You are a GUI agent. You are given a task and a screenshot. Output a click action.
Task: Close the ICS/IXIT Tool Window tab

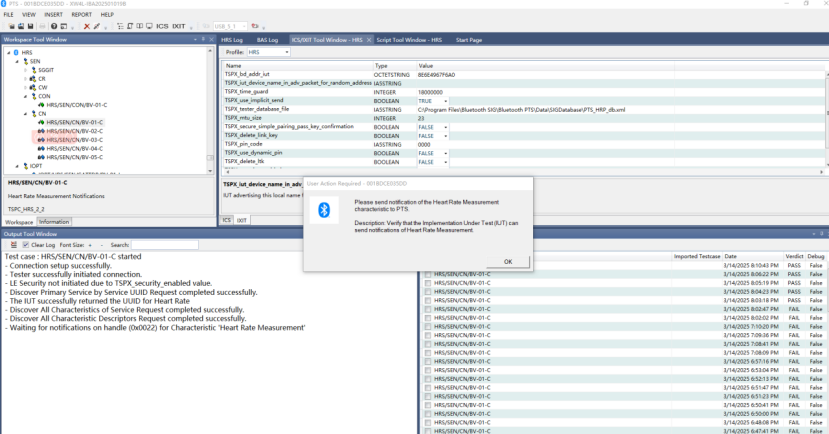[x=369, y=40]
